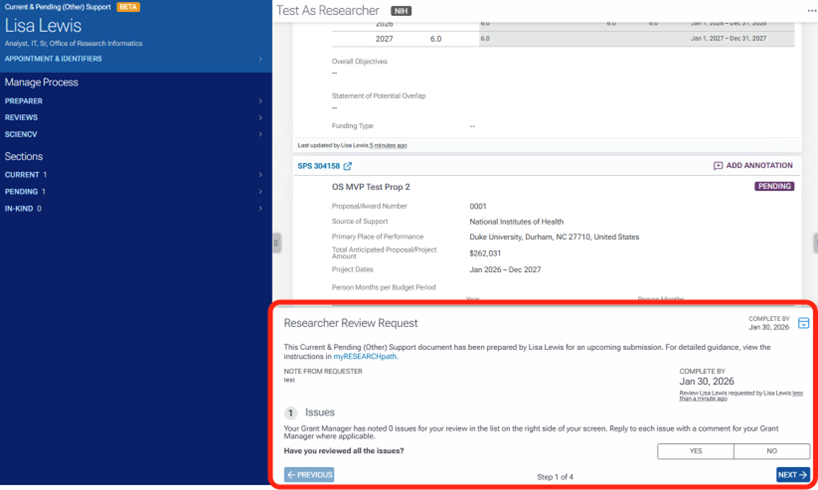
Task: Click the BETA badge in header
Action: pos(128,7)
